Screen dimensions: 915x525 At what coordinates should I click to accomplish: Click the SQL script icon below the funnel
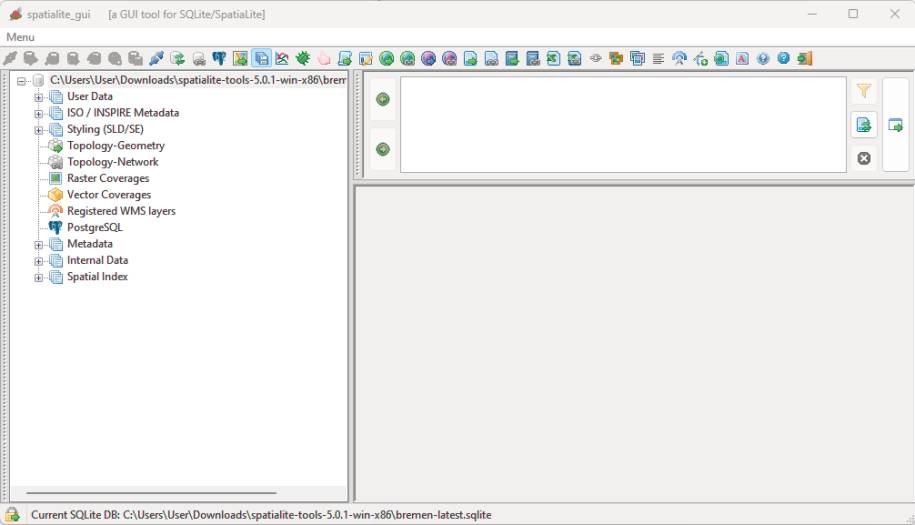[864, 124]
